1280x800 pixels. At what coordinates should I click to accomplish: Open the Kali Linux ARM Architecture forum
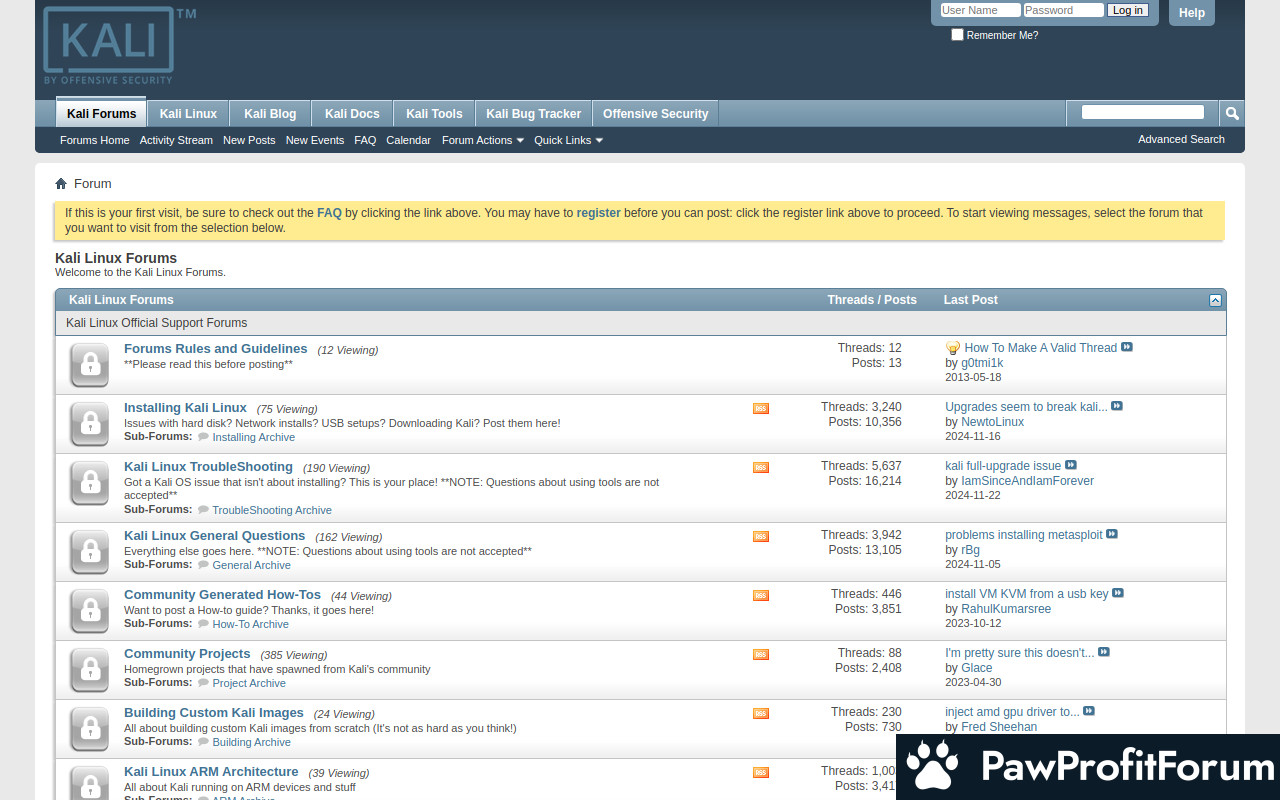211,772
